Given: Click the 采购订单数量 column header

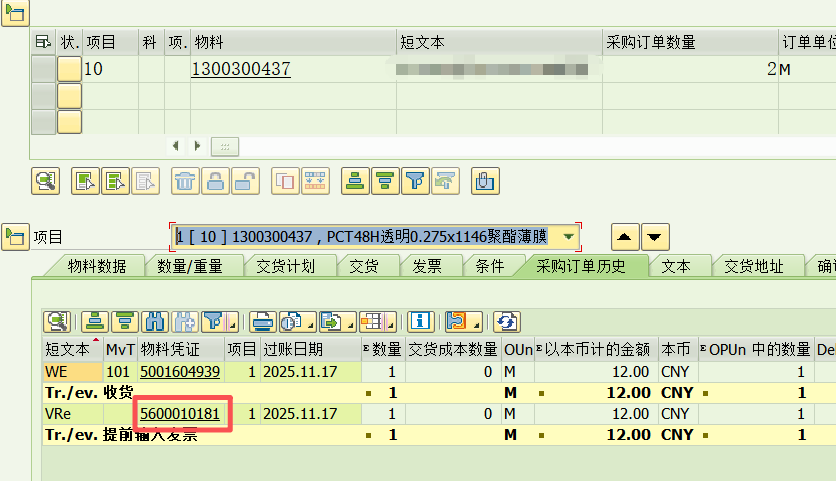Looking at the screenshot, I should pyautogui.click(x=690, y=42).
